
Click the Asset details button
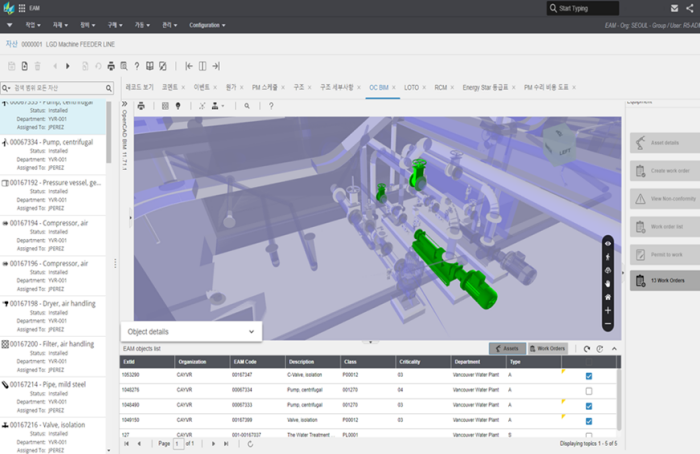point(665,143)
